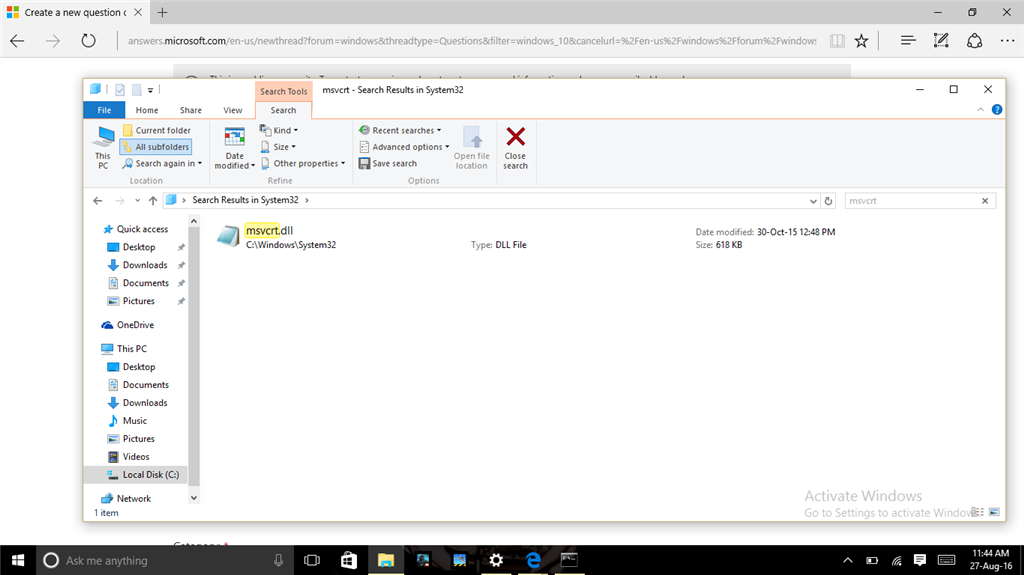1024x575 pixels.
Task: Click Edge browser refresh button
Action: (88, 41)
